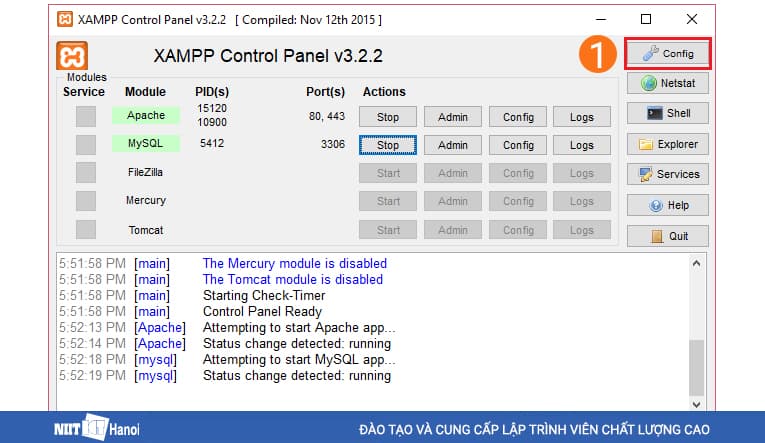
Task: View Mercury Logs
Action: pyautogui.click(x=582, y=201)
